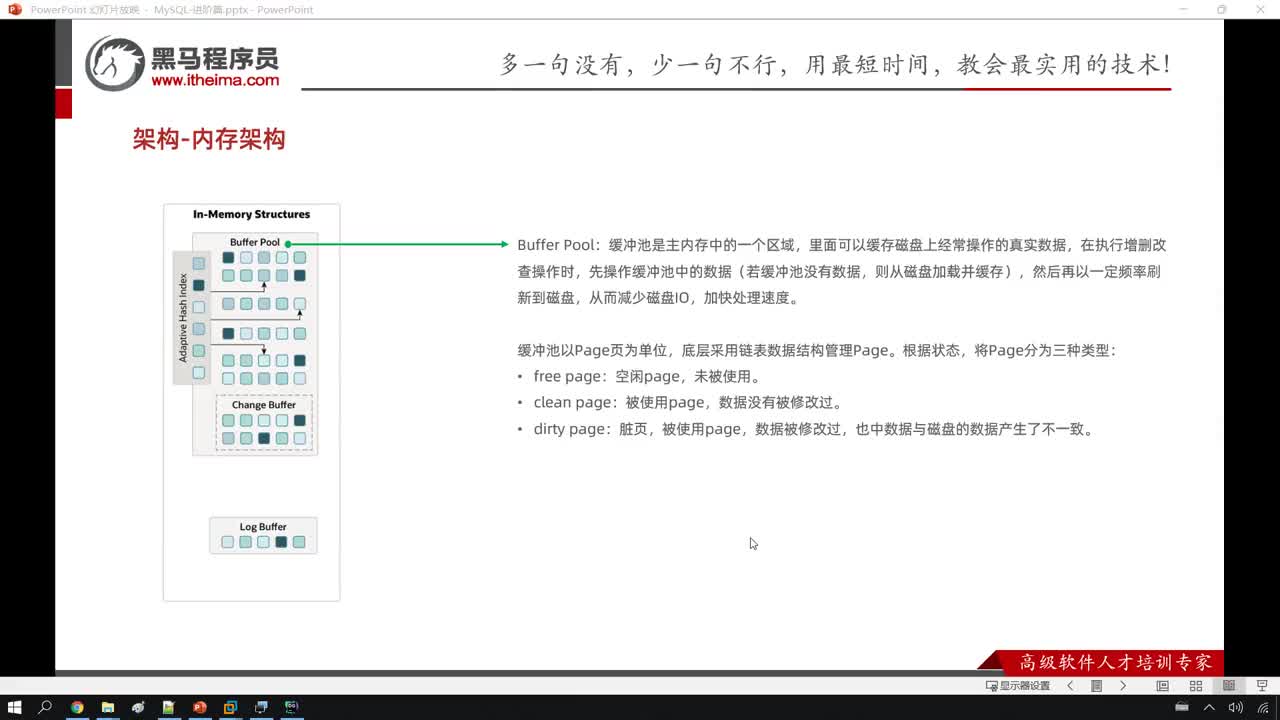Switch to Reading view
The height and width of the screenshot is (720, 1280).
click(1229, 686)
